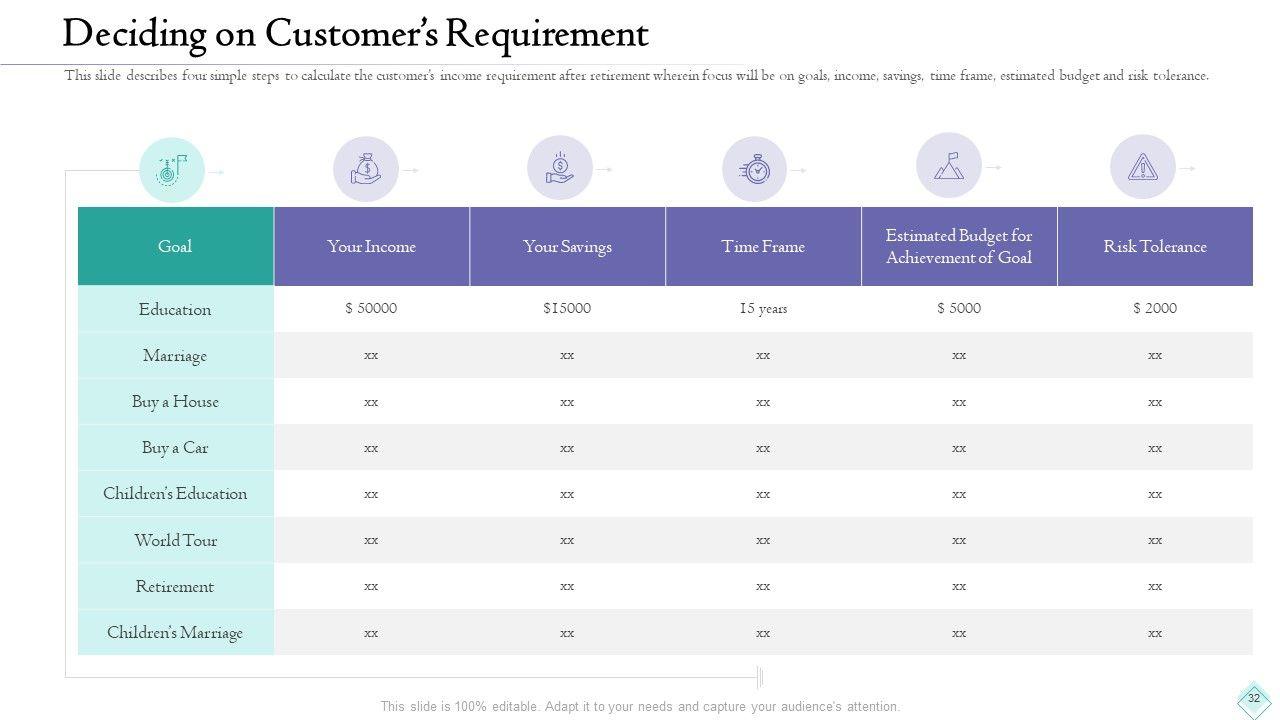Viewport: 1280px width, 720px height.
Task: Click the Education row label
Action: tap(175, 309)
